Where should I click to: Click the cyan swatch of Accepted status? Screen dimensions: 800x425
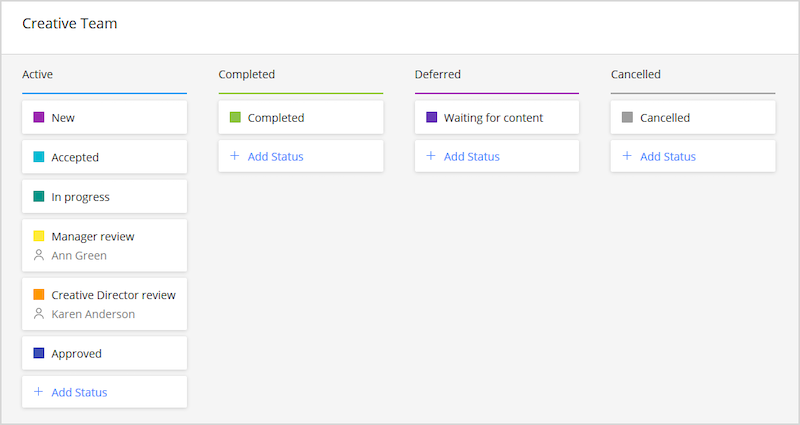click(39, 157)
